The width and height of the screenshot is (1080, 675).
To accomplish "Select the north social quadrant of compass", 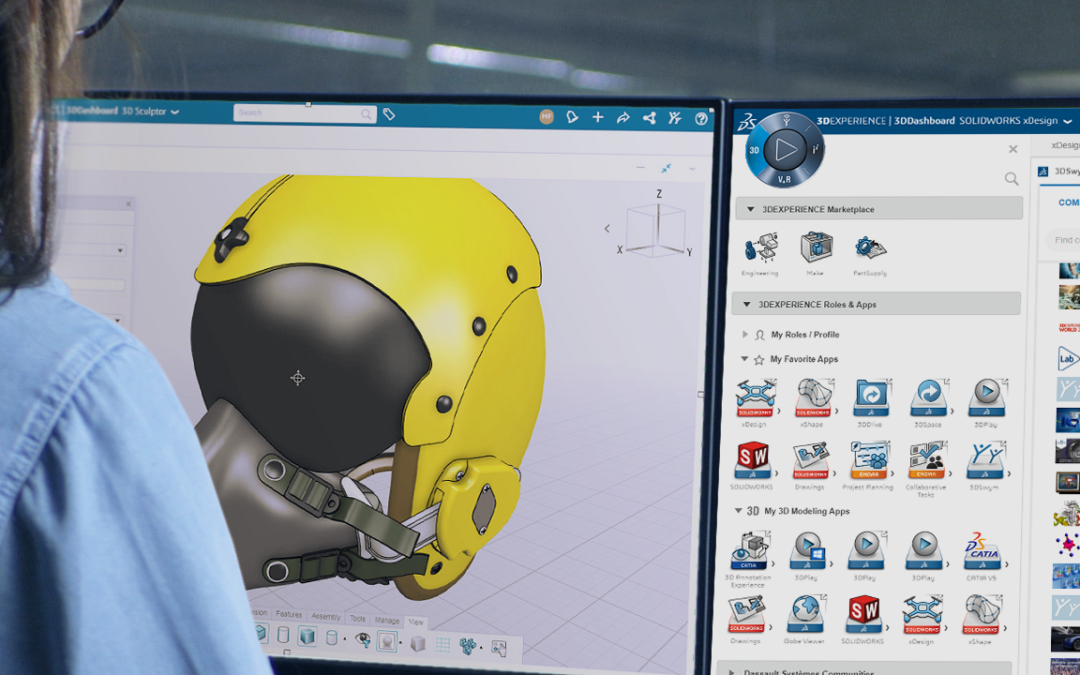I will pyautogui.click(x=786, y=121).
